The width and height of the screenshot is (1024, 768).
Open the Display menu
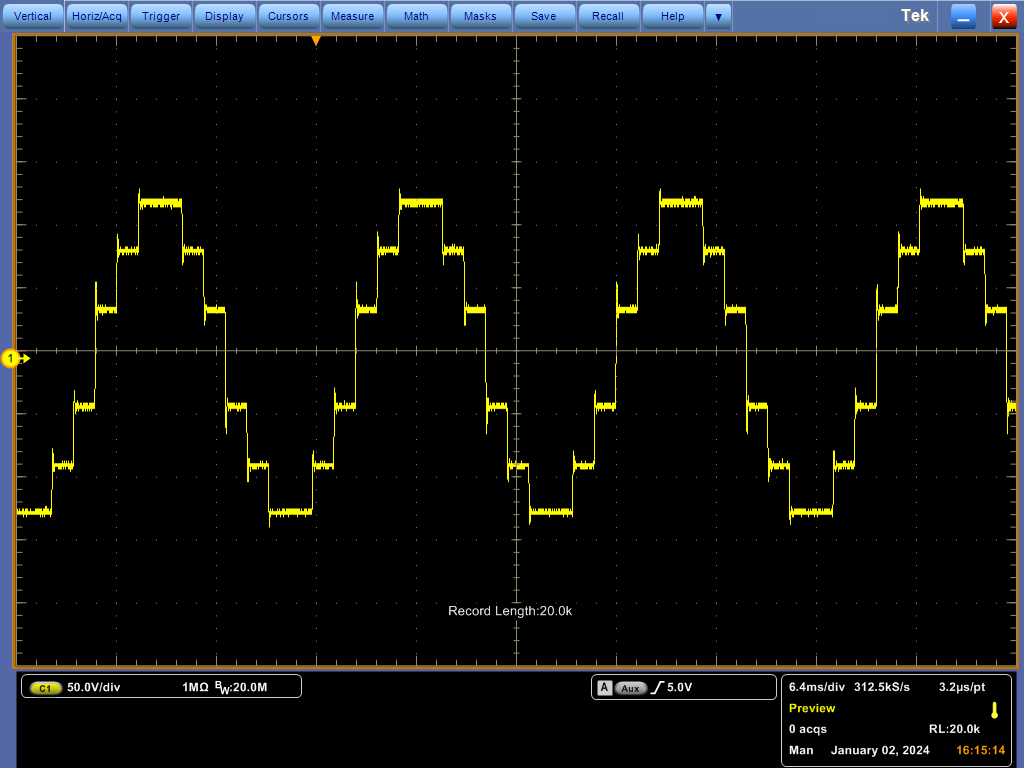[224, 15]
